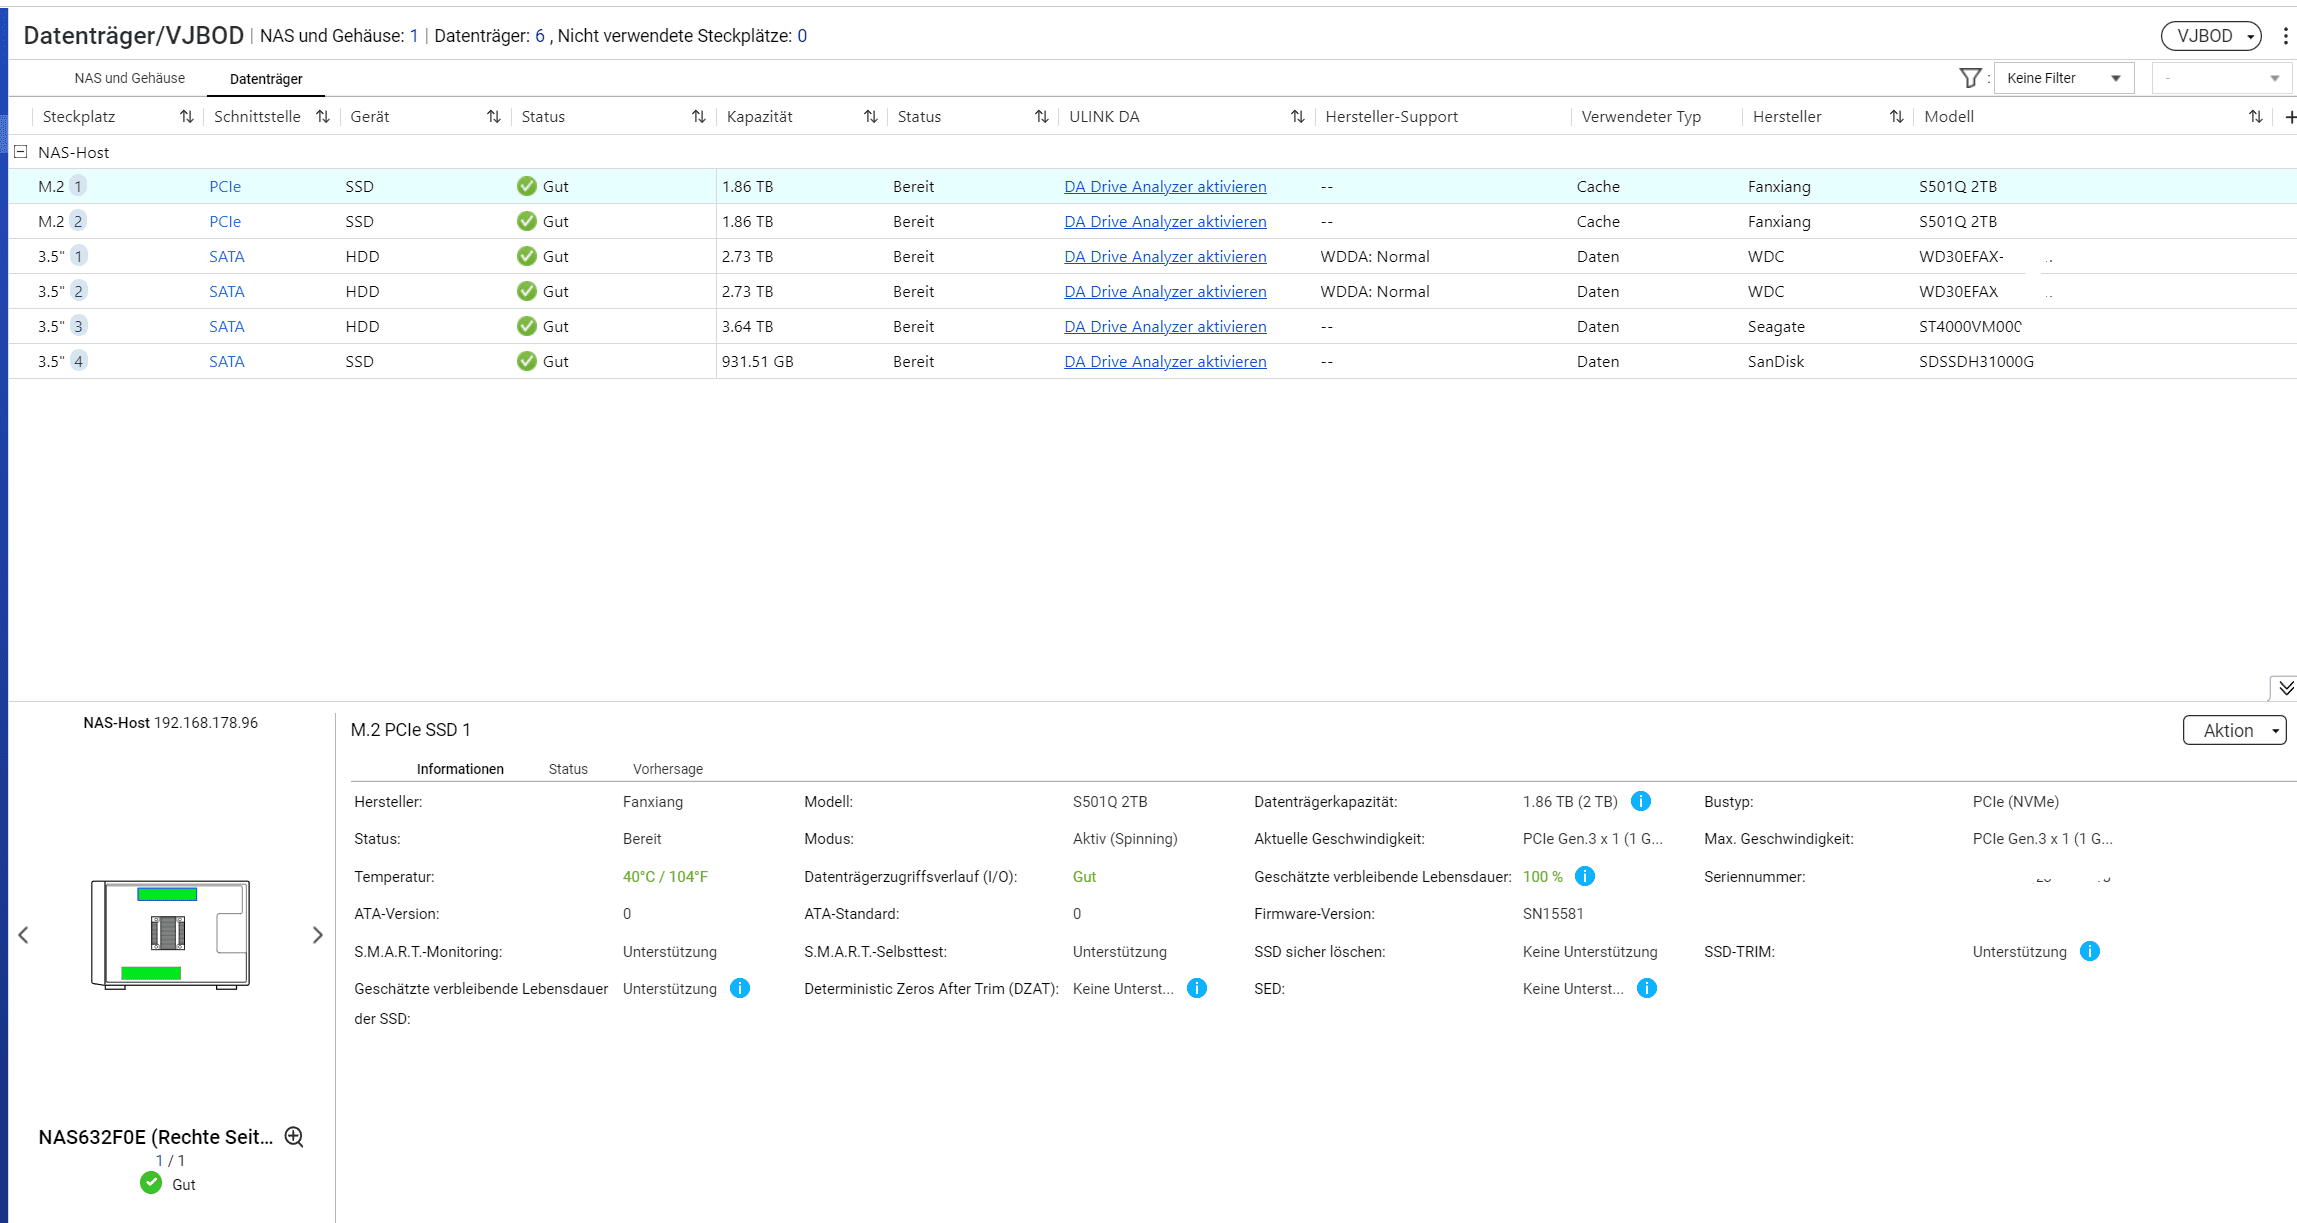The height and width of the screenshot is (1223, 2297).
Task: Click info icon beside Geschätzte verbleibende Lebensdauer der SSD
Action: pos(740,988)
